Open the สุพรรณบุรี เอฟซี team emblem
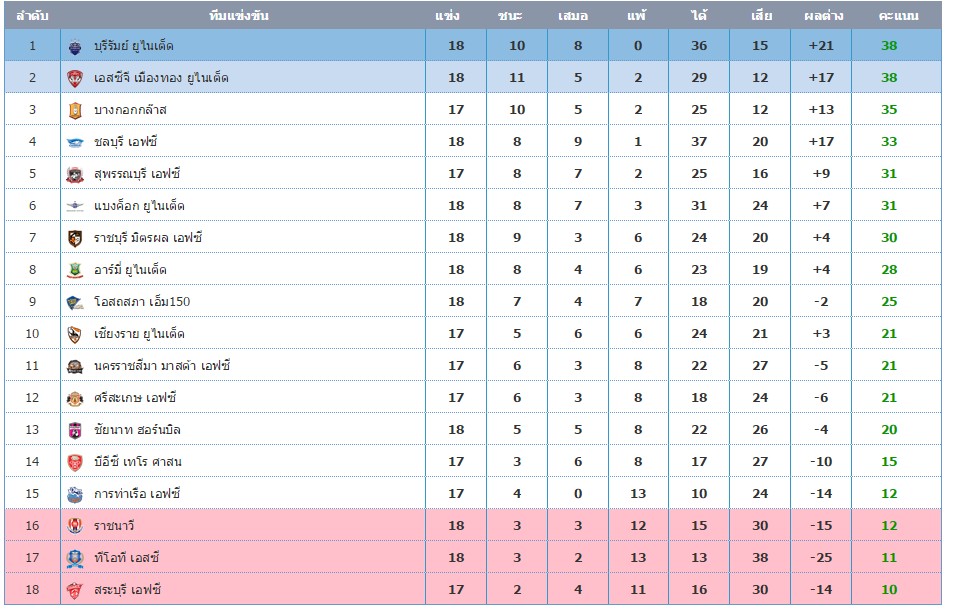Viewport: 953px width, 611px height. pos(75,174)
